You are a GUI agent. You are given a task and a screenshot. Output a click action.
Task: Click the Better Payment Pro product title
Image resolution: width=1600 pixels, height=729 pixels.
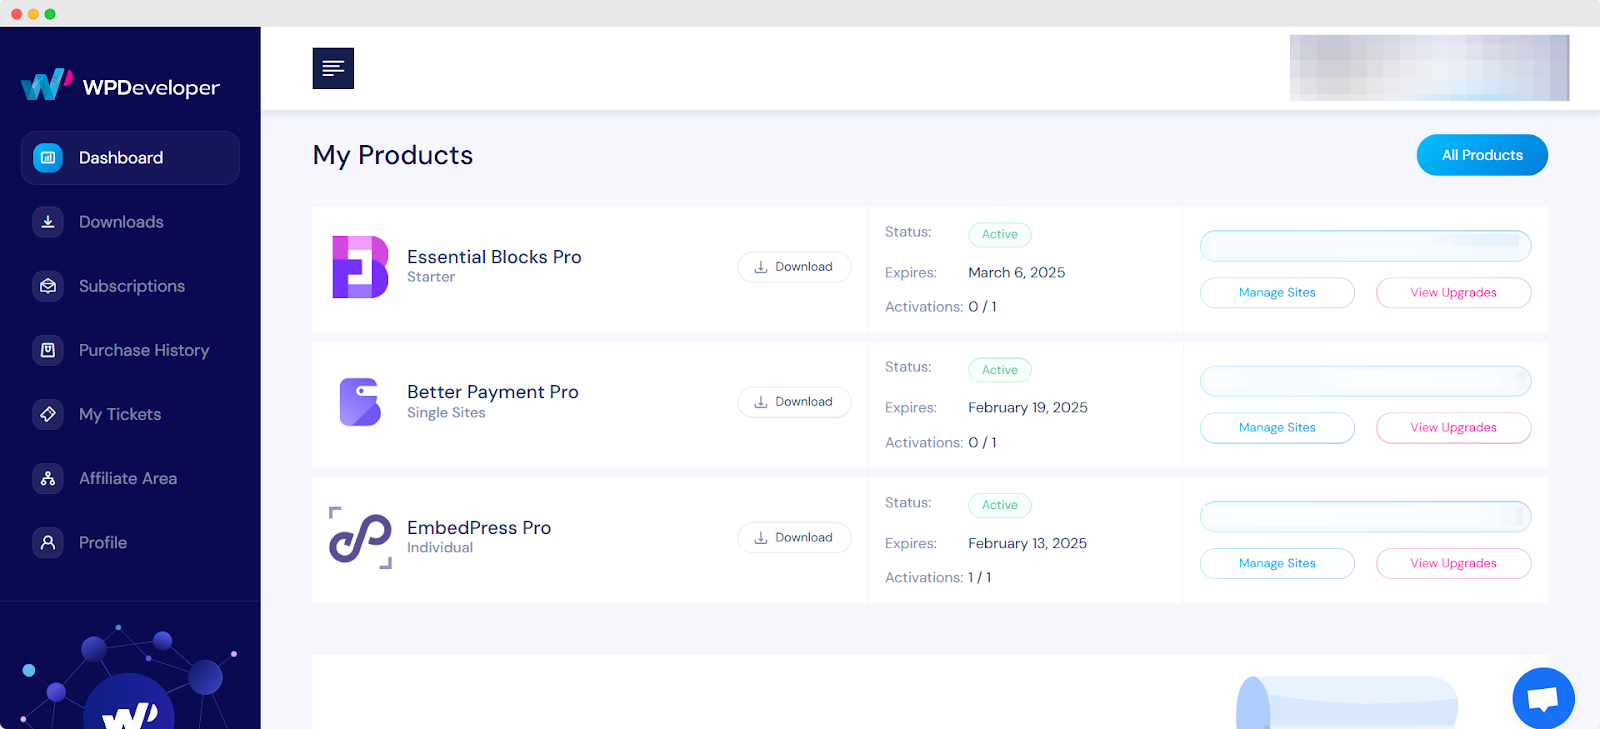tap(493, 392)
